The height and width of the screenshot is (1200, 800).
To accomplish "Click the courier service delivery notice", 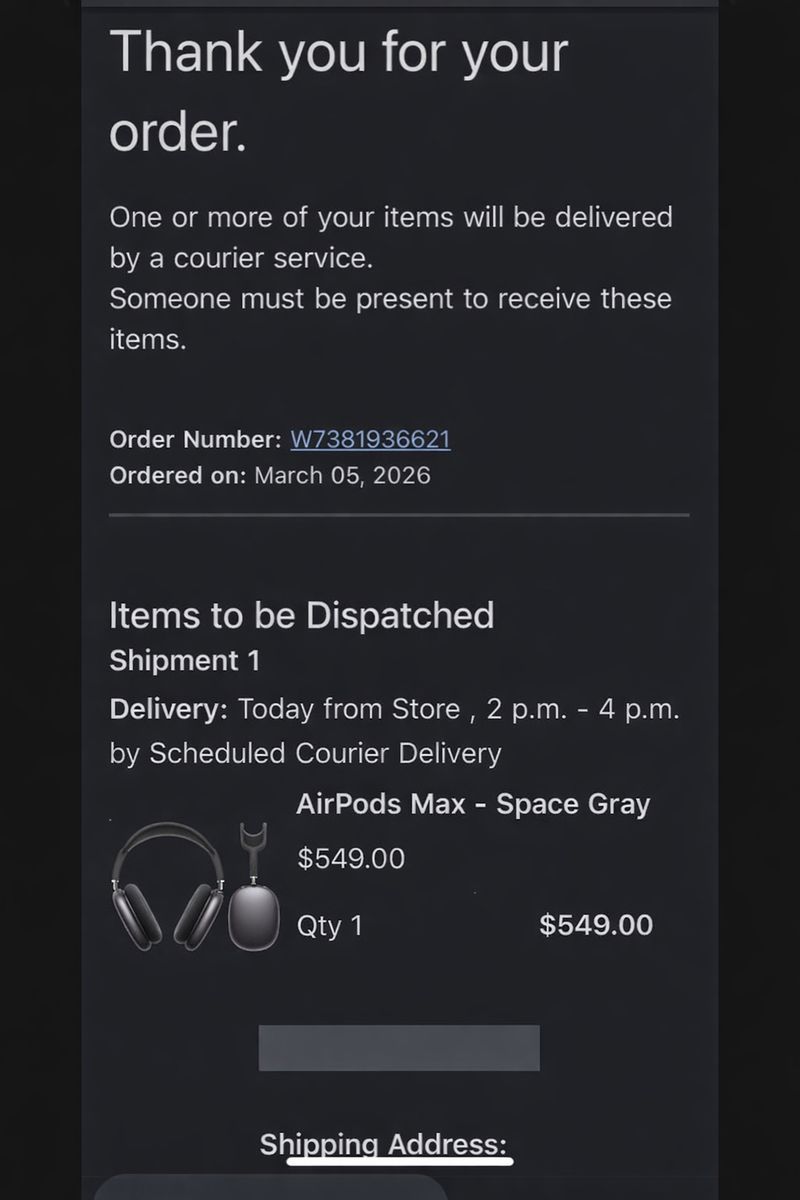I will pos(390,237).
